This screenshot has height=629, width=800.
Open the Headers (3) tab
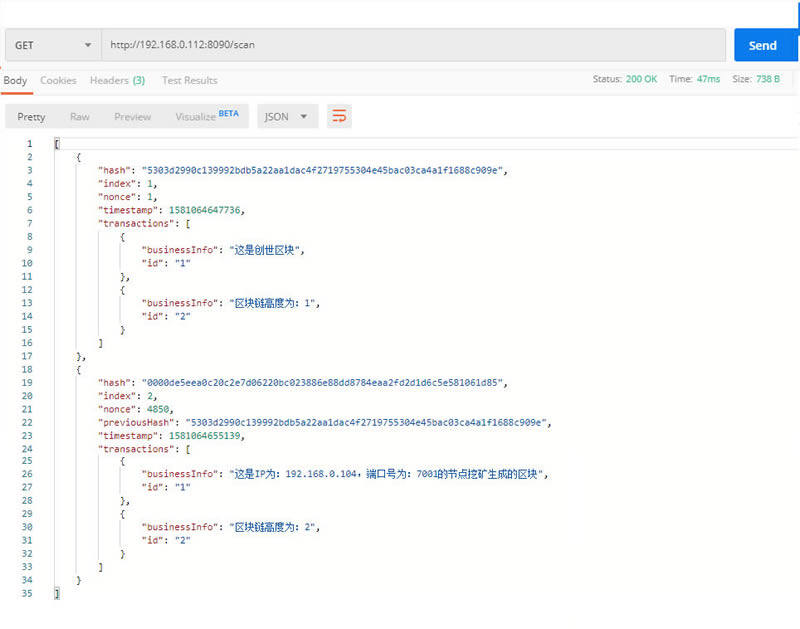(117, 80)
